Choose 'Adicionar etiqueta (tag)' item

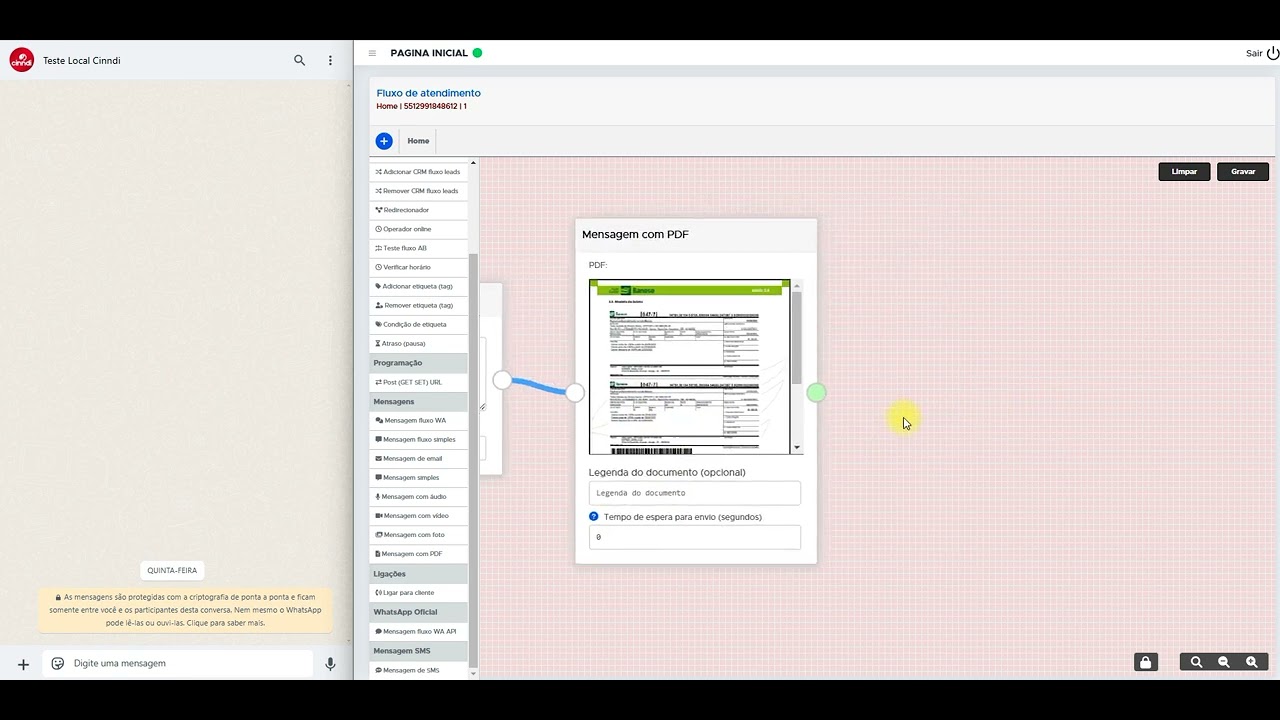[418, 286]
